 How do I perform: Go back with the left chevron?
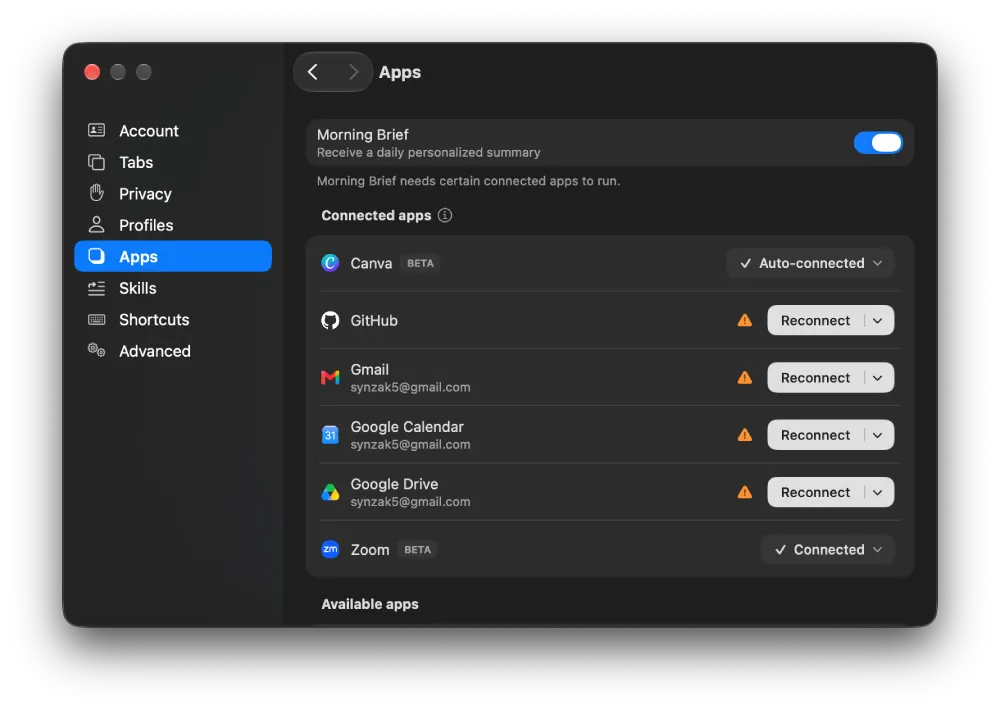point(312,72)
